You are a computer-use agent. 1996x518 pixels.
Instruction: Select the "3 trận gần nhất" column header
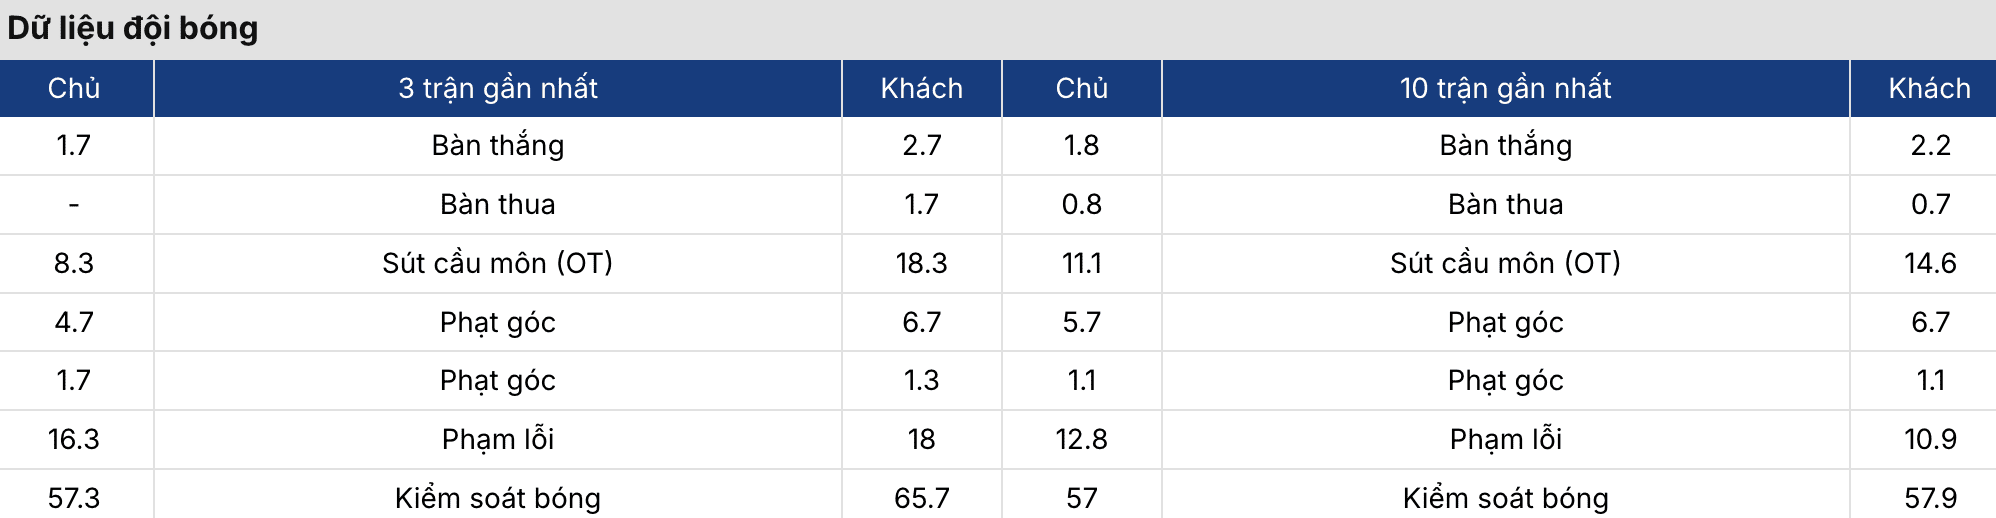pos(498,88)
